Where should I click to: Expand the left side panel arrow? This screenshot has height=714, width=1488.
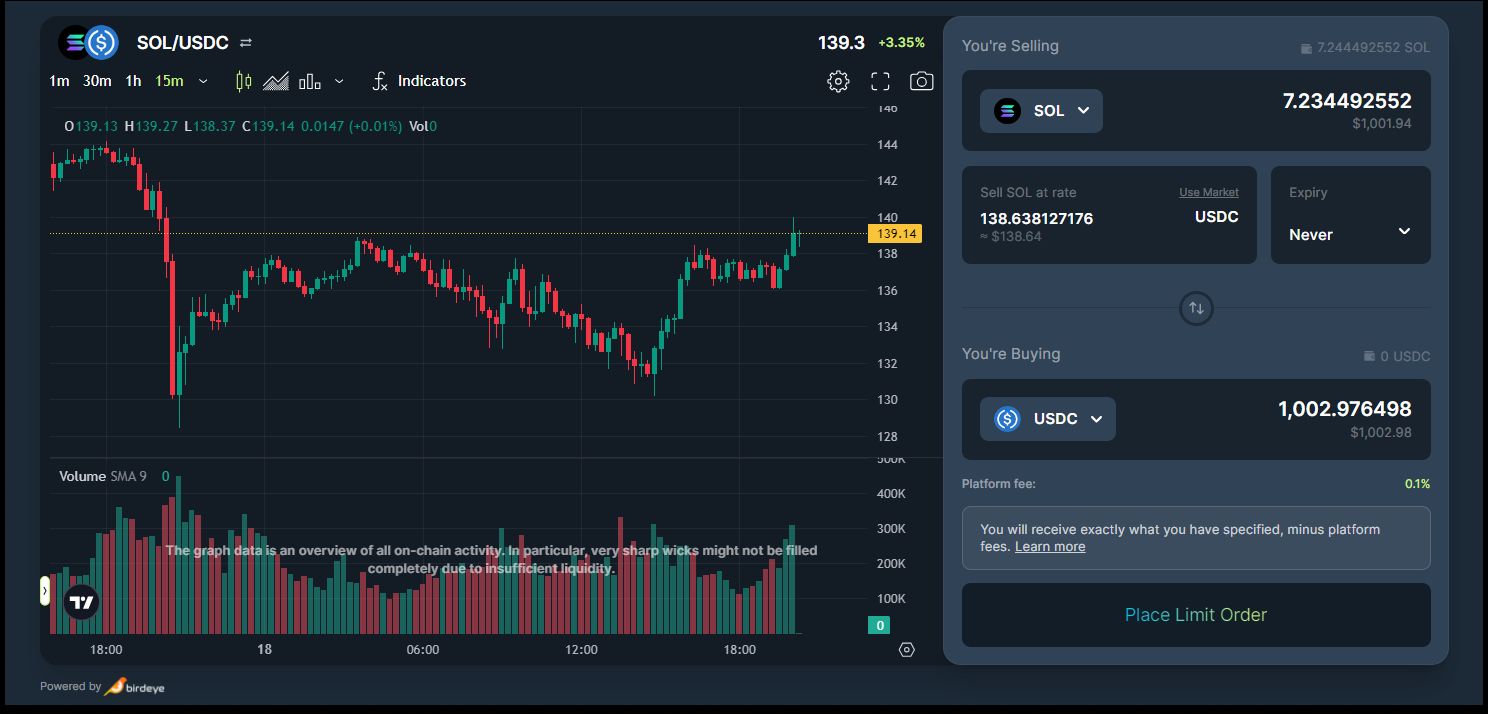(x=45, y=591)
